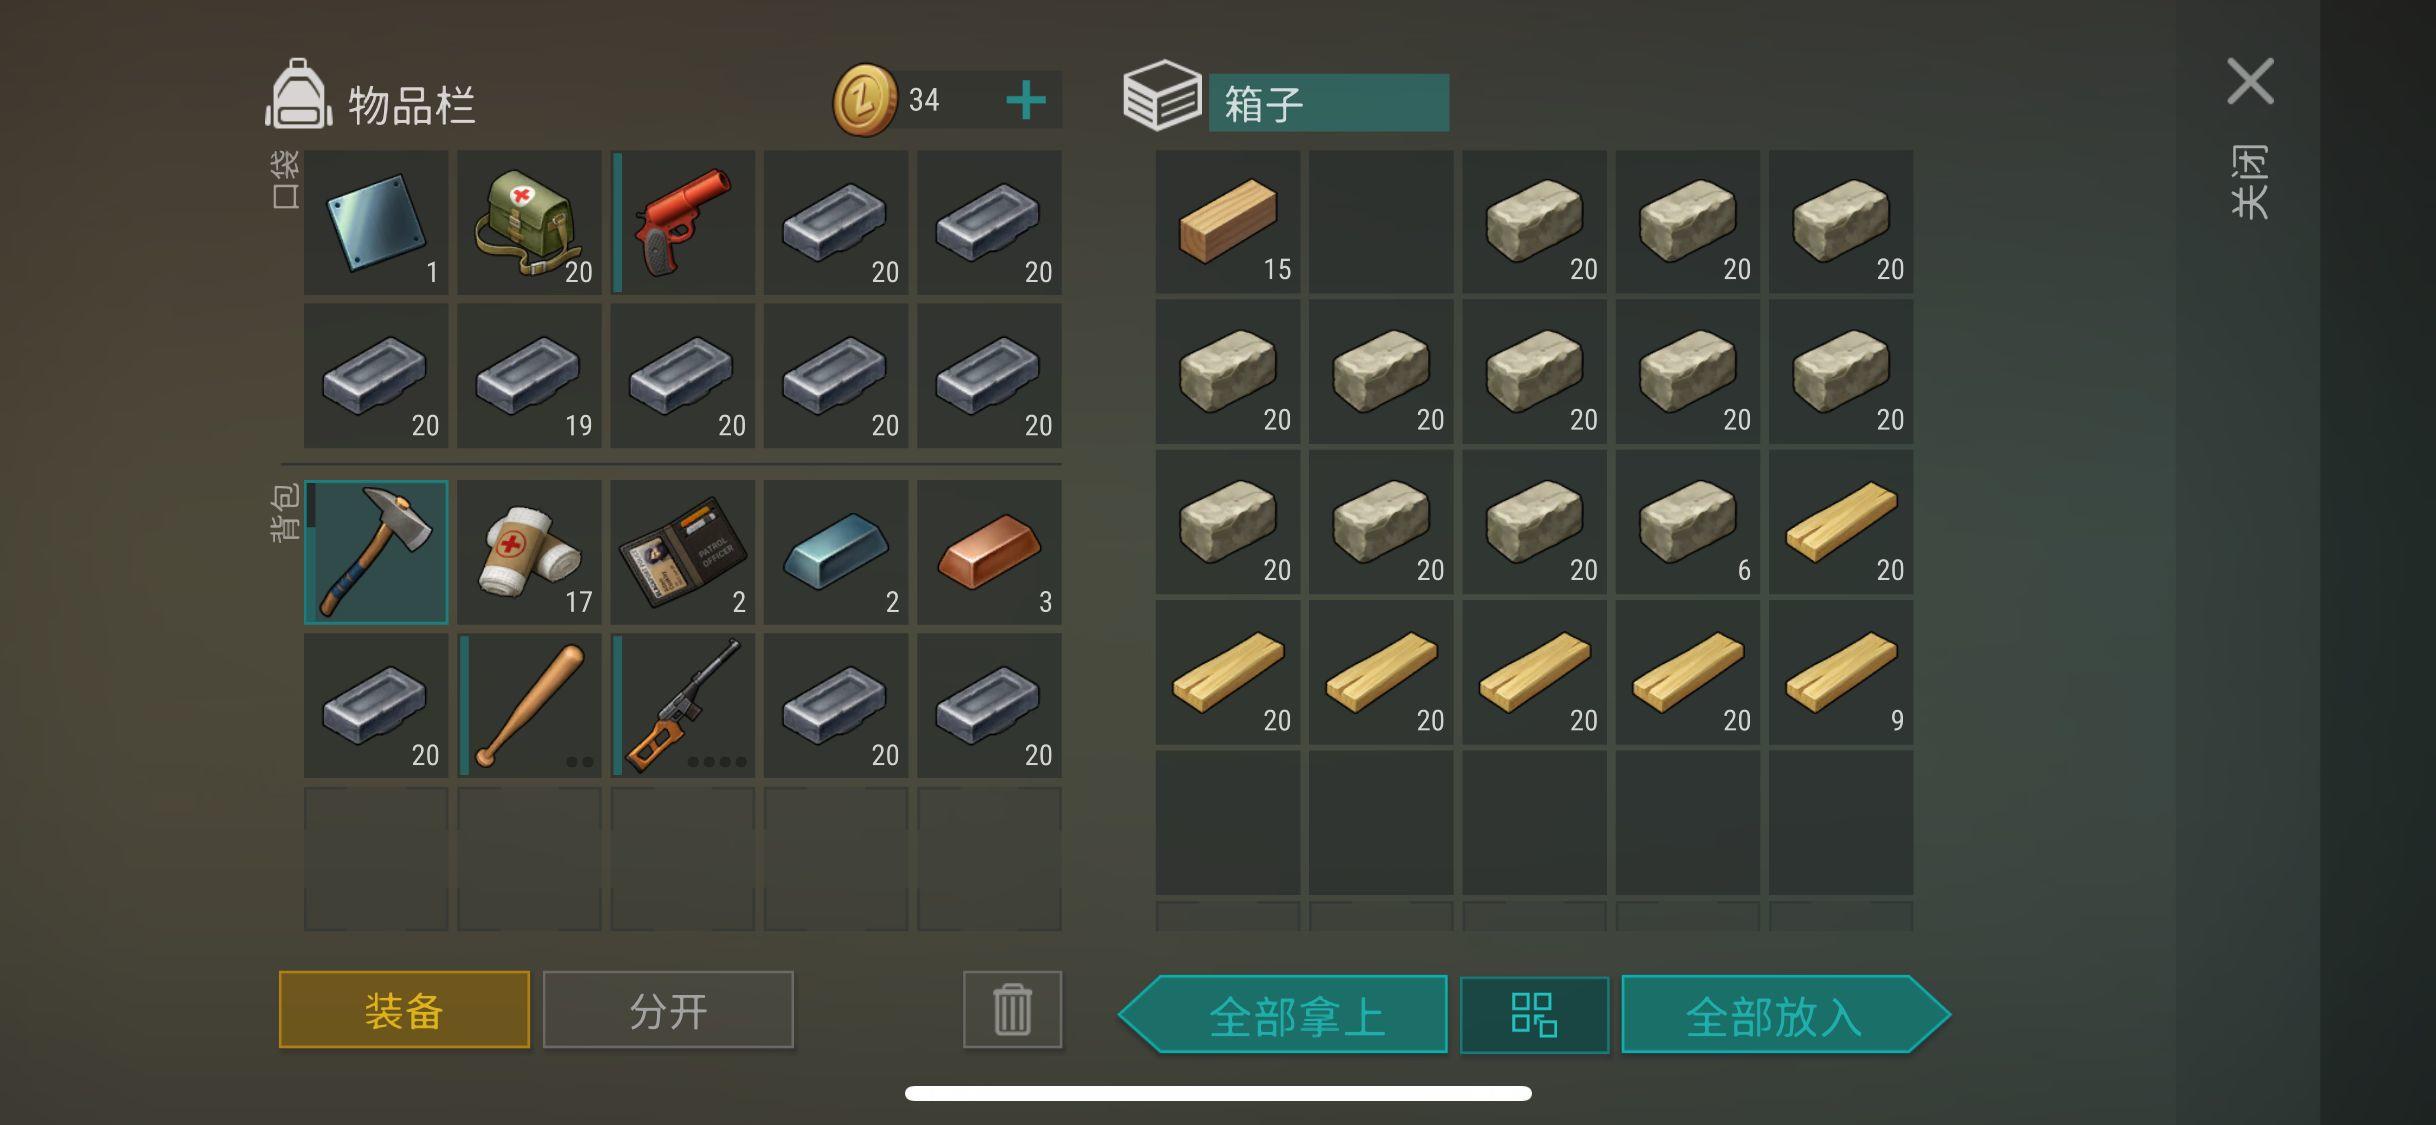Image resolution: width=2436 pixels, height=1125 pixels.
Task: Select the wooden log stack of 15
Action: point(1228,222)
